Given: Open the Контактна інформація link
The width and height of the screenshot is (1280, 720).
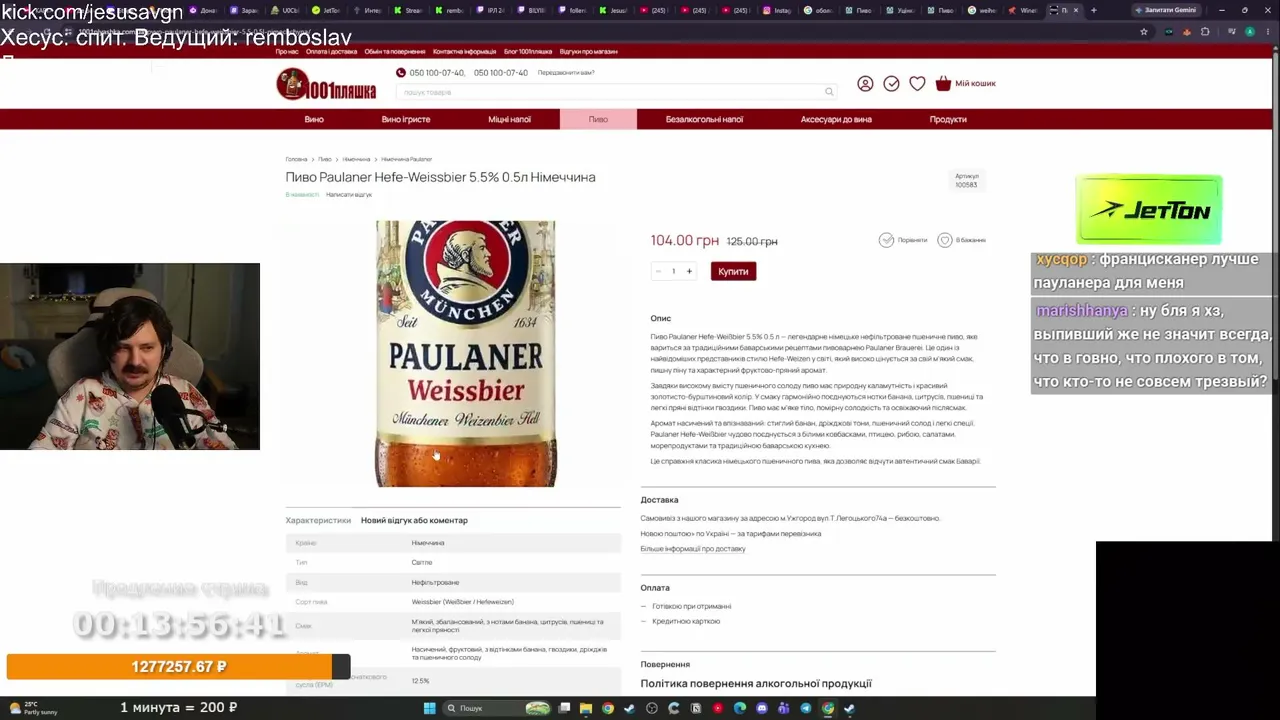Looking at the screenshot, I should click(x=465, y=51).
